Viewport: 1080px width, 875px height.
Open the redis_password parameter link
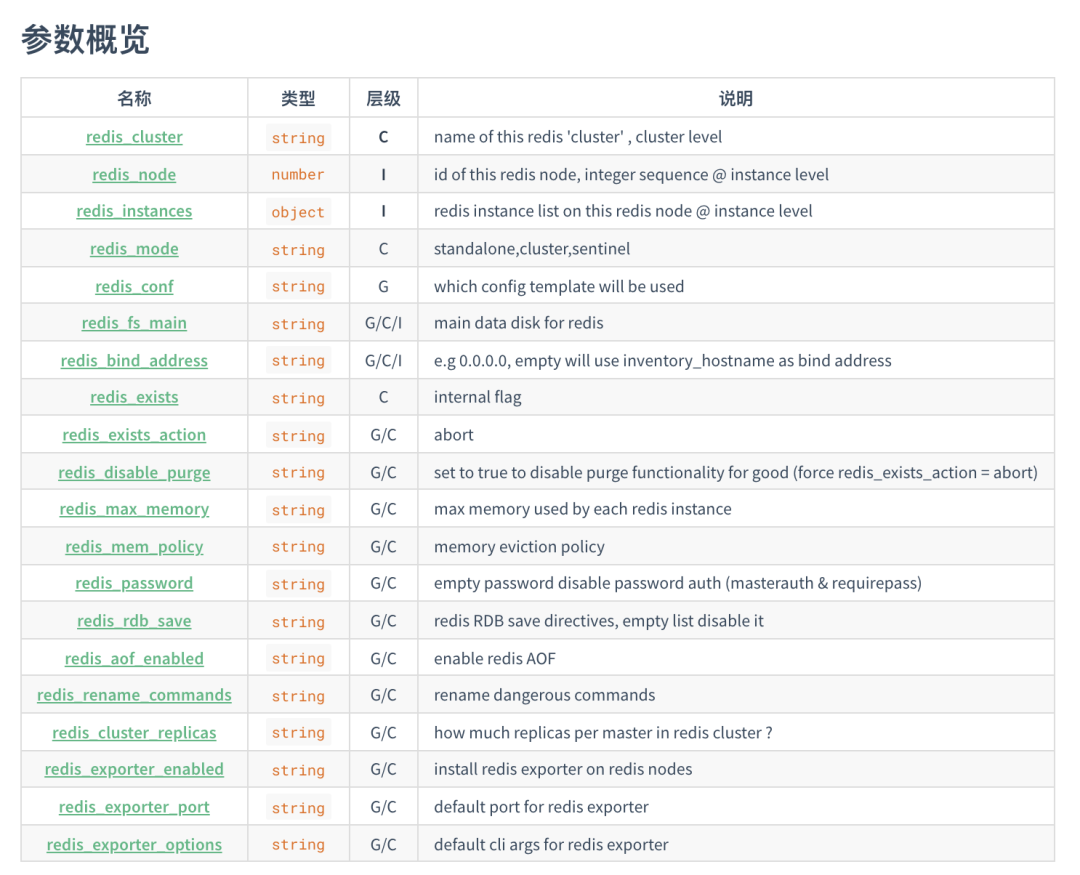pyautogui.click(x=134, y=583)
